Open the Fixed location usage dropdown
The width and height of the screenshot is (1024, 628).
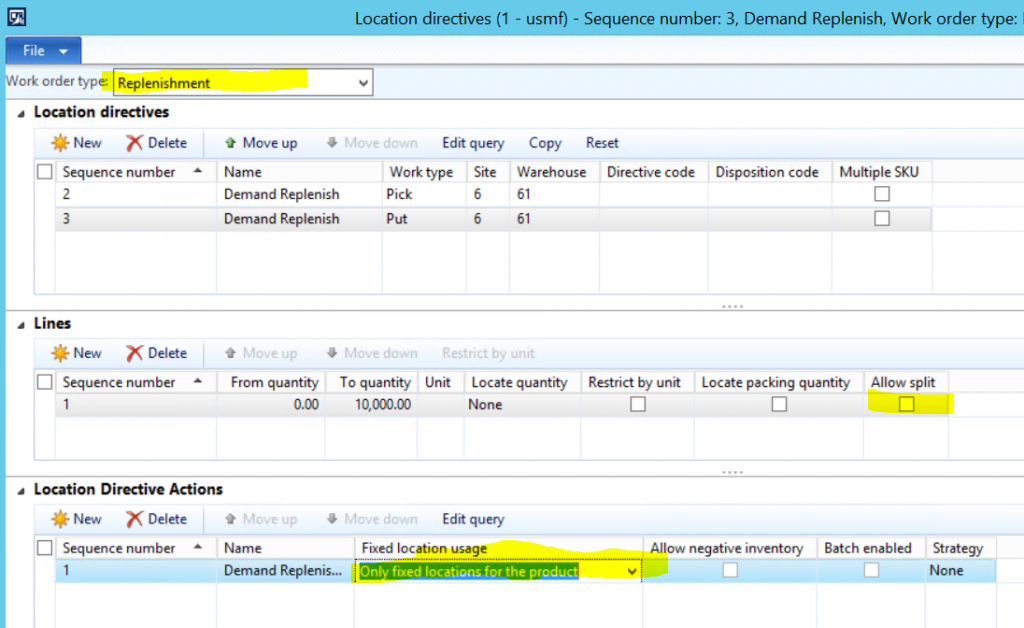pyautogui.click(x=630, y=570)
